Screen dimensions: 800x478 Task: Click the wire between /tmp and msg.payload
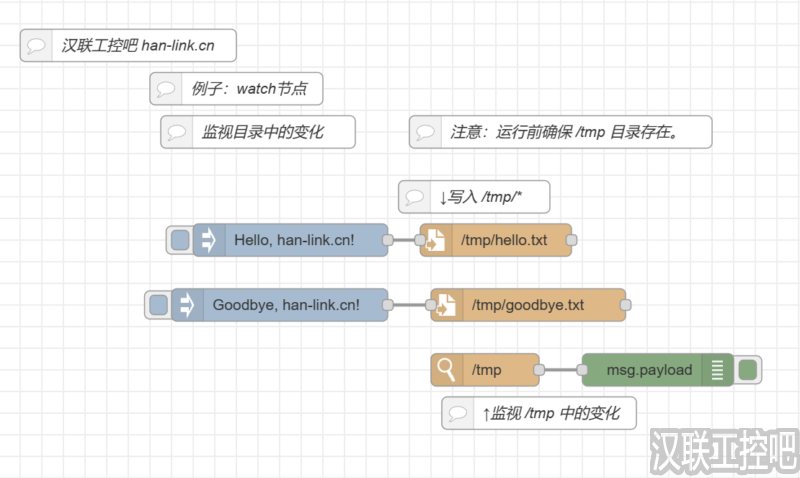coord(560,370)
